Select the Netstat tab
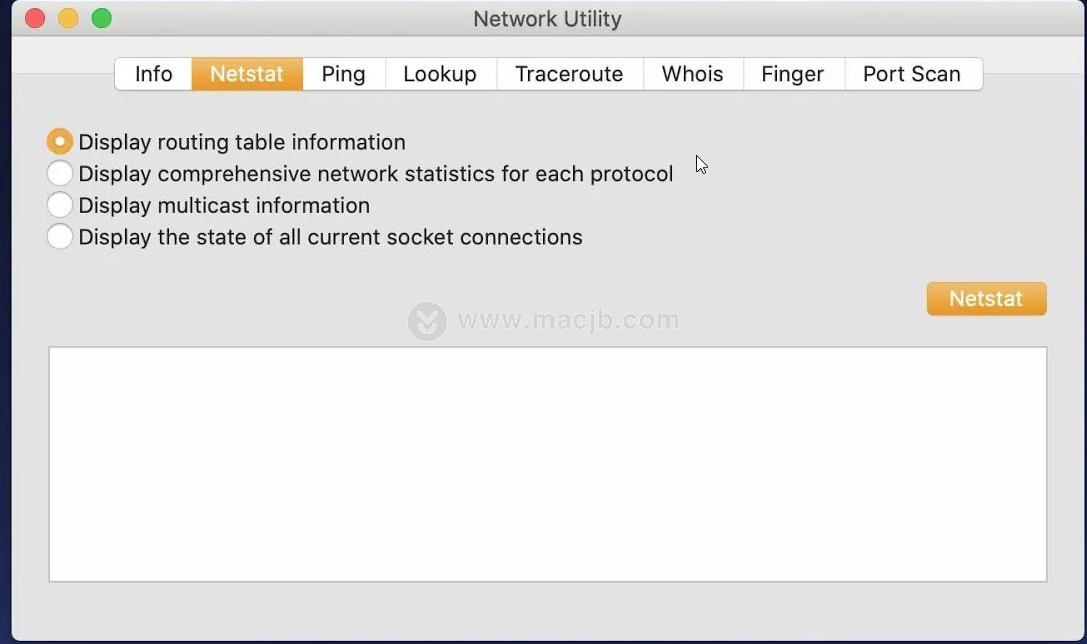Viewport: 1087px width, 644px height. coord(247,73)
